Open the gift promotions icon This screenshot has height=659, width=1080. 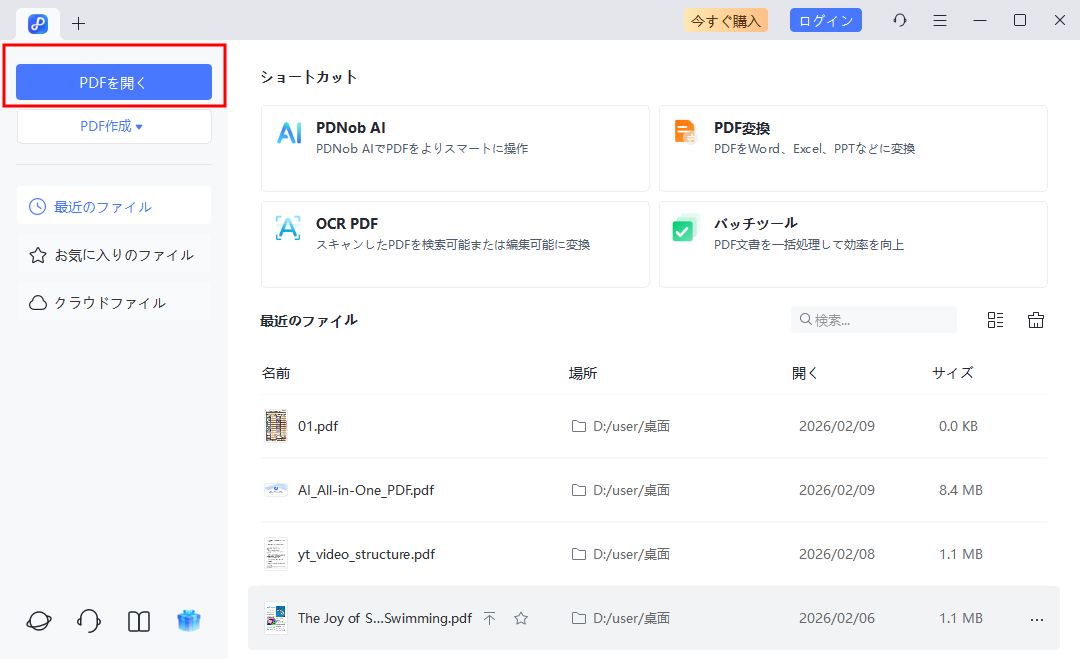pyautogui.click(x=189, y=621)
